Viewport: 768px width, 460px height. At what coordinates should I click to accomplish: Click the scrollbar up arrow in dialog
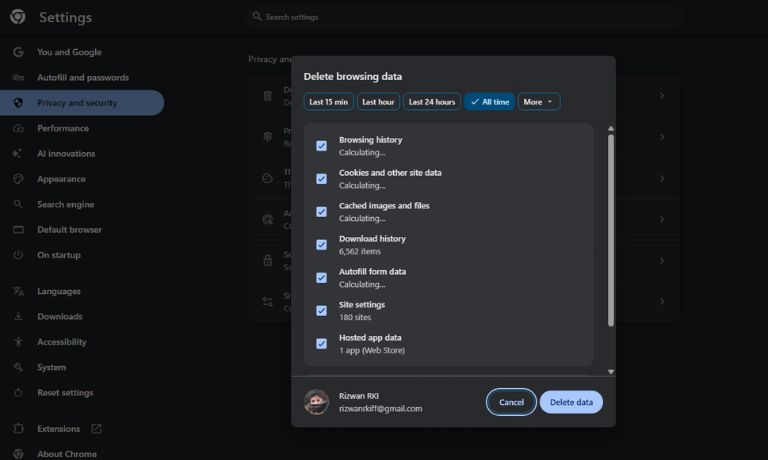coord(611,128)
